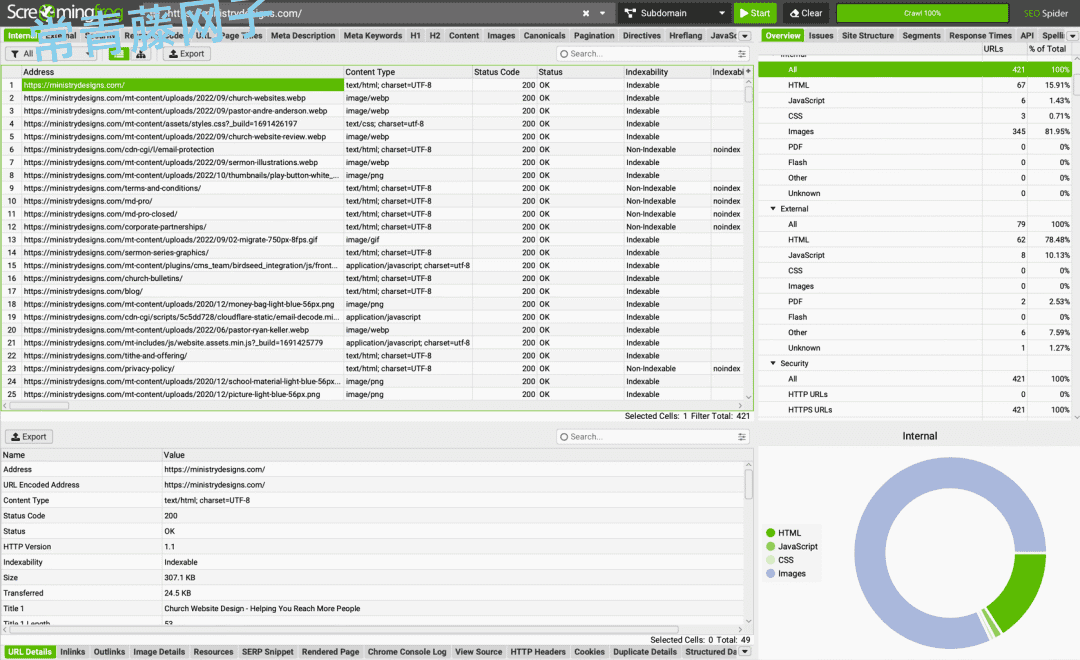Export the top results table

(x=187, y=54)
